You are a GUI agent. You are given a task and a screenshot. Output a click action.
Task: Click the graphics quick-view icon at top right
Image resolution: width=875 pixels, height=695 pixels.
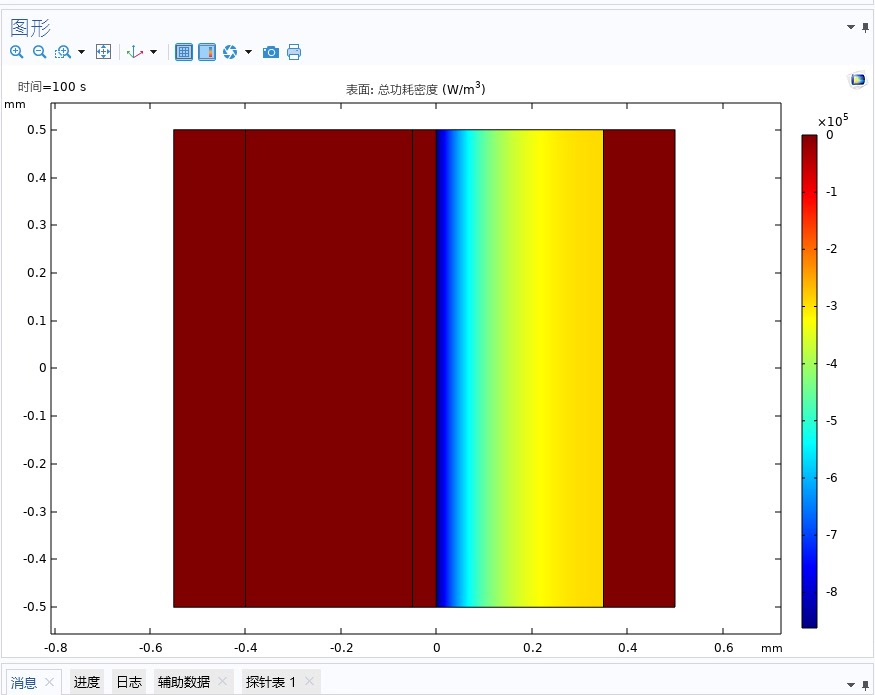858,80
